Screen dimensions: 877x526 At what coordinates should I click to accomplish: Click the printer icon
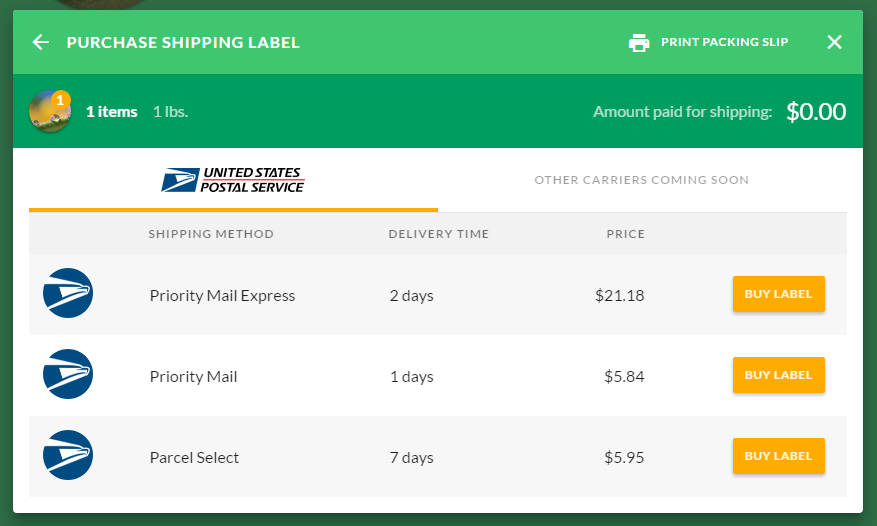point(639,42)
